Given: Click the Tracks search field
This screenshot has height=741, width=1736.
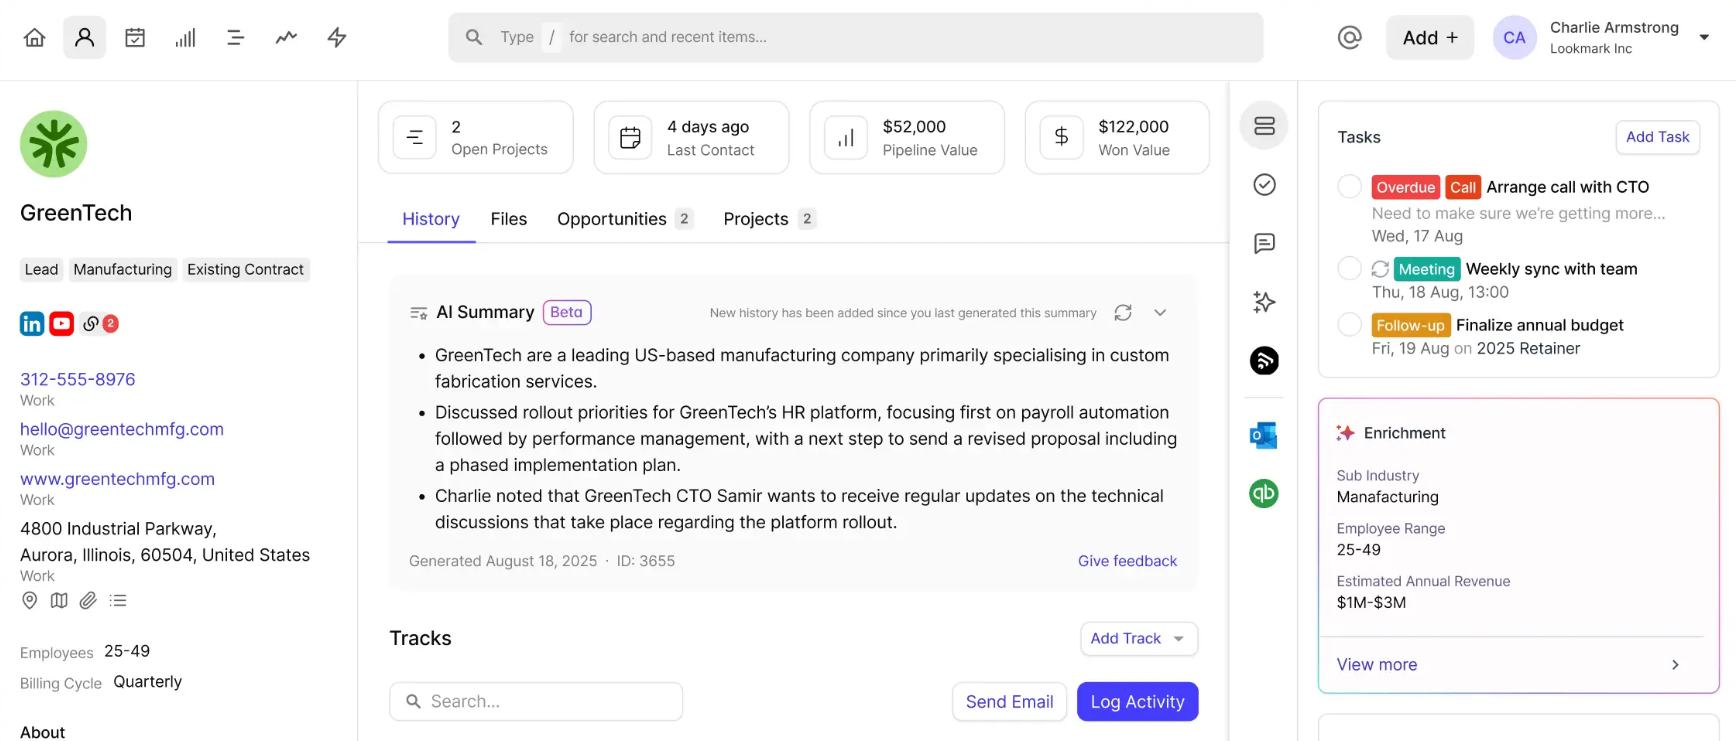Looking at the screenshot, I should pyautogui.click(x=536, y=702).
